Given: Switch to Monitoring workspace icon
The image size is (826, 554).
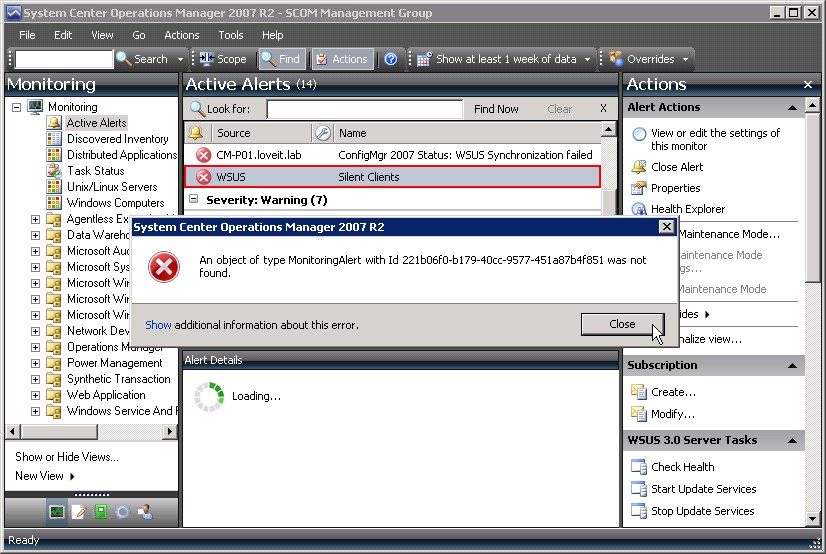Looking at the screenshot, I should pyautogui.click(x=56, y=512).
